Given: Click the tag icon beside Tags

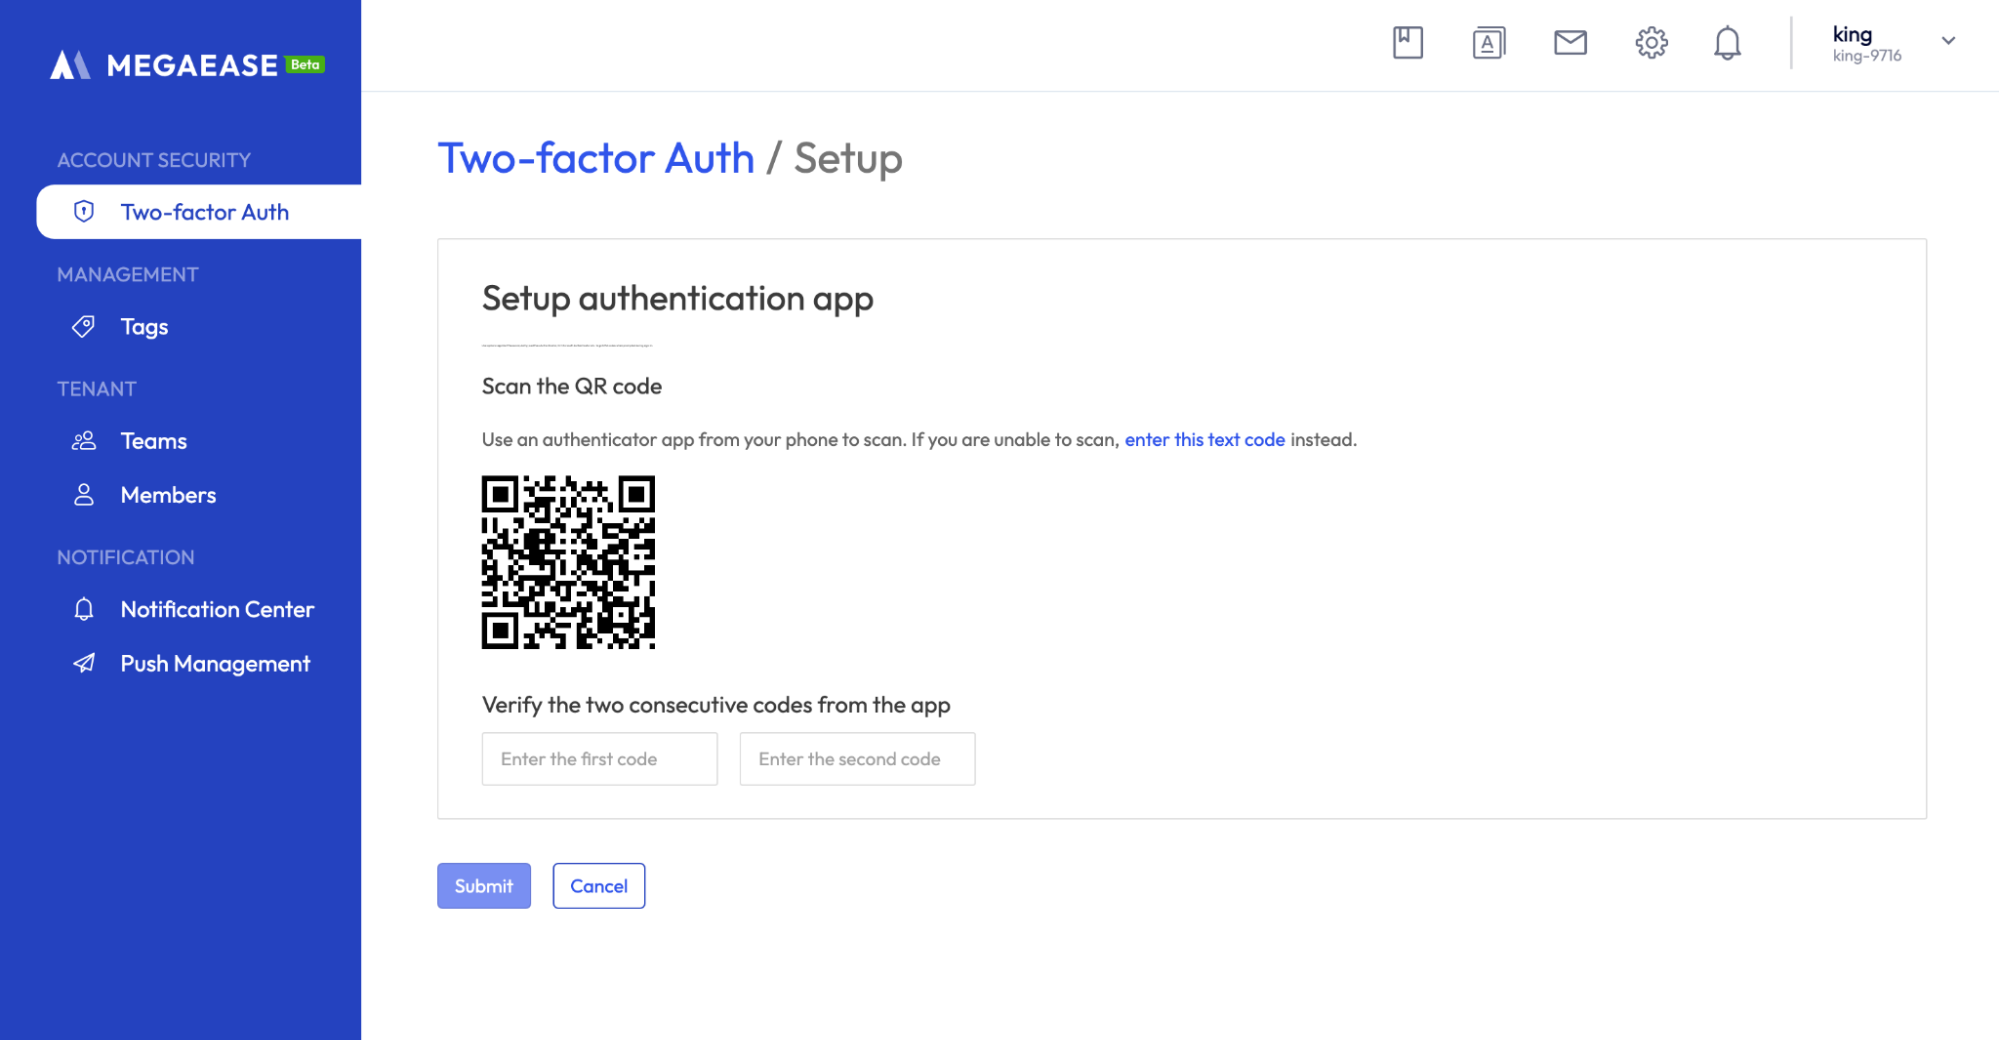Looking at the screenshot, I should tap(84, 327).
